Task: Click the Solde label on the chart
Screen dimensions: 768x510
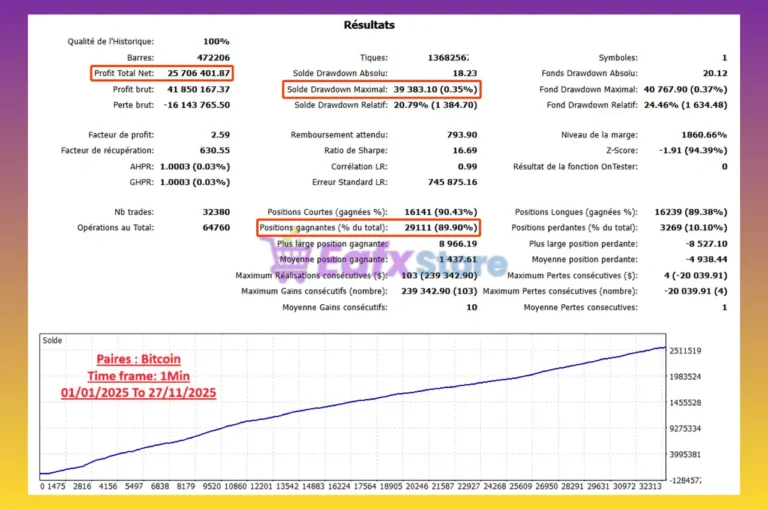Action: coord(53,341)
